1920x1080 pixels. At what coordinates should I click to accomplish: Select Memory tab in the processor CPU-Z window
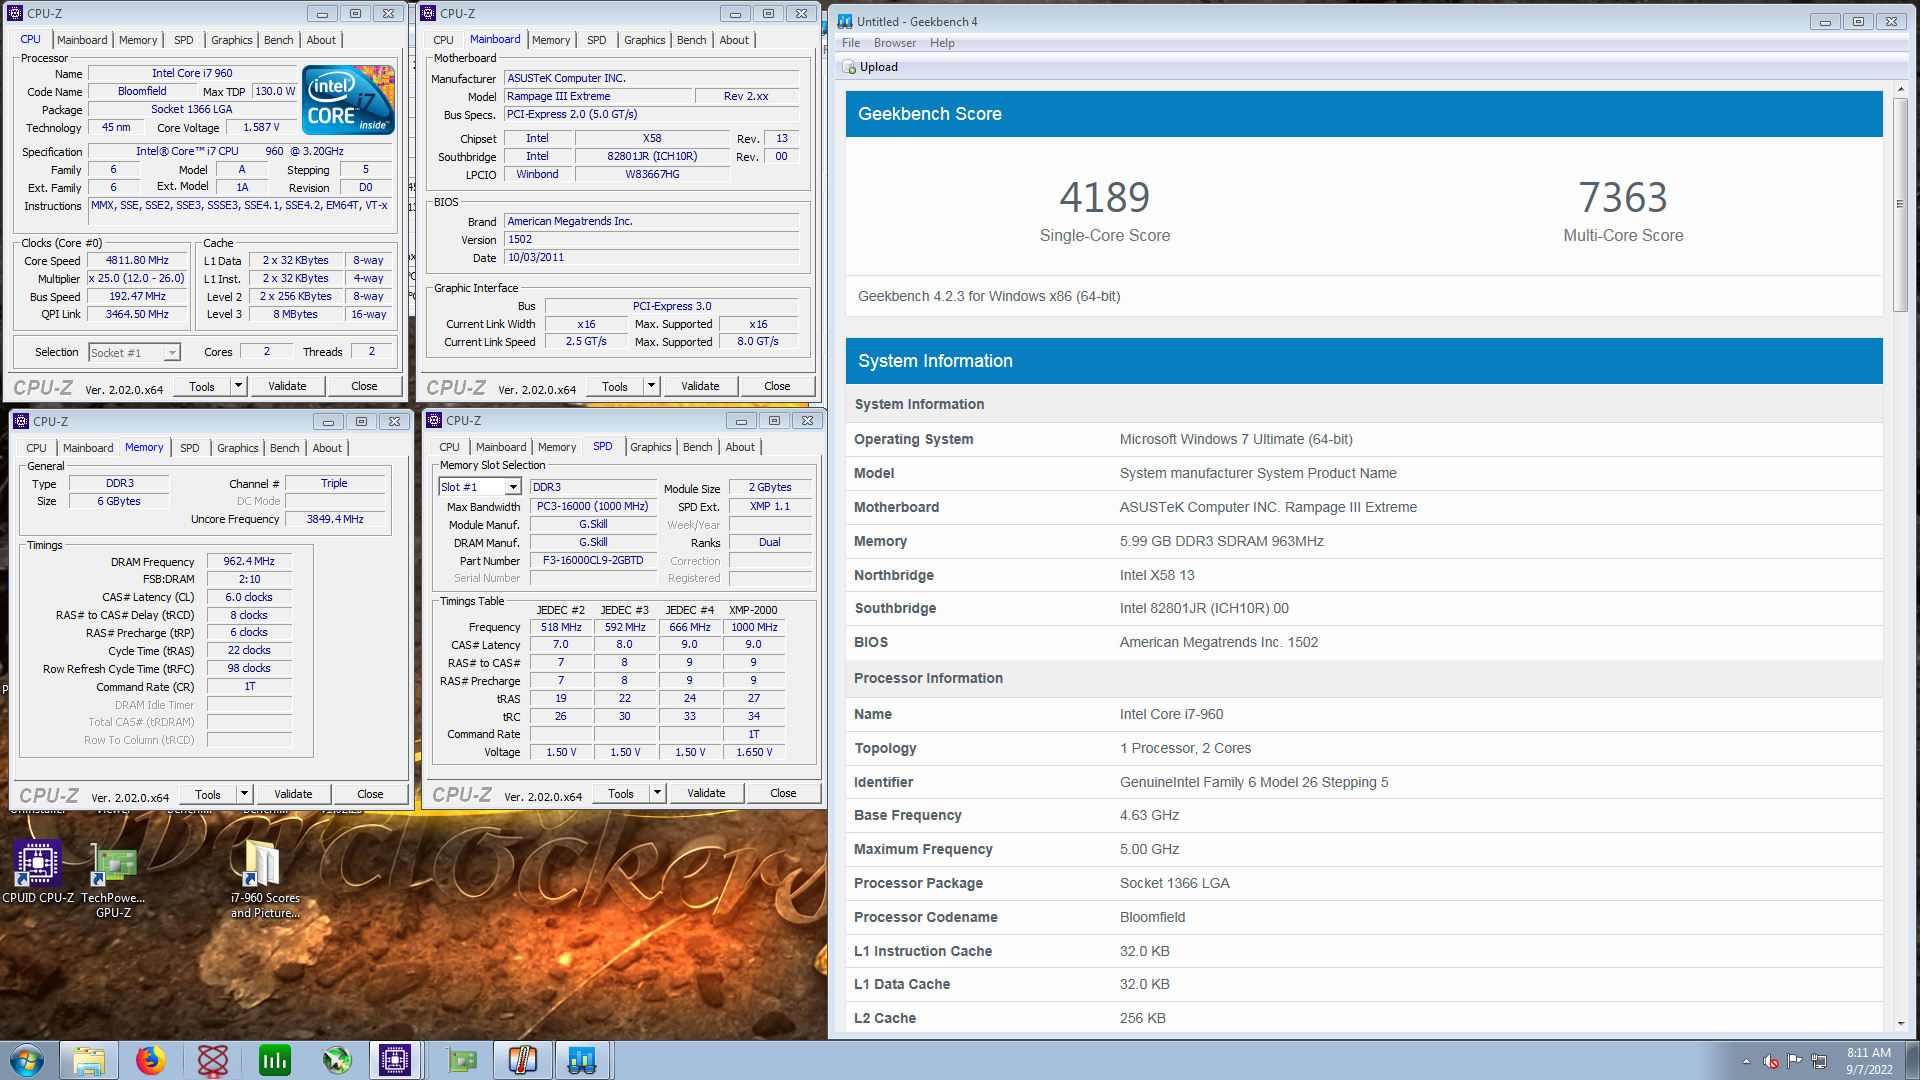tap(138, 40)
